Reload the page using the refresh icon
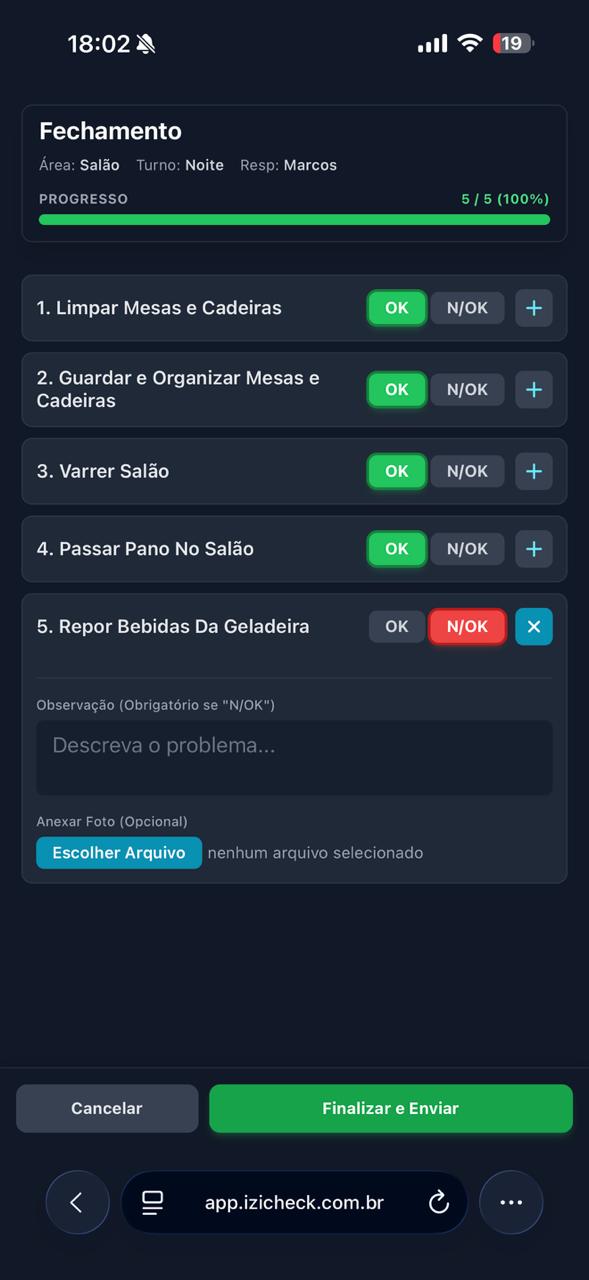The image size is (589, 1280). click(x=438, y=1202)
